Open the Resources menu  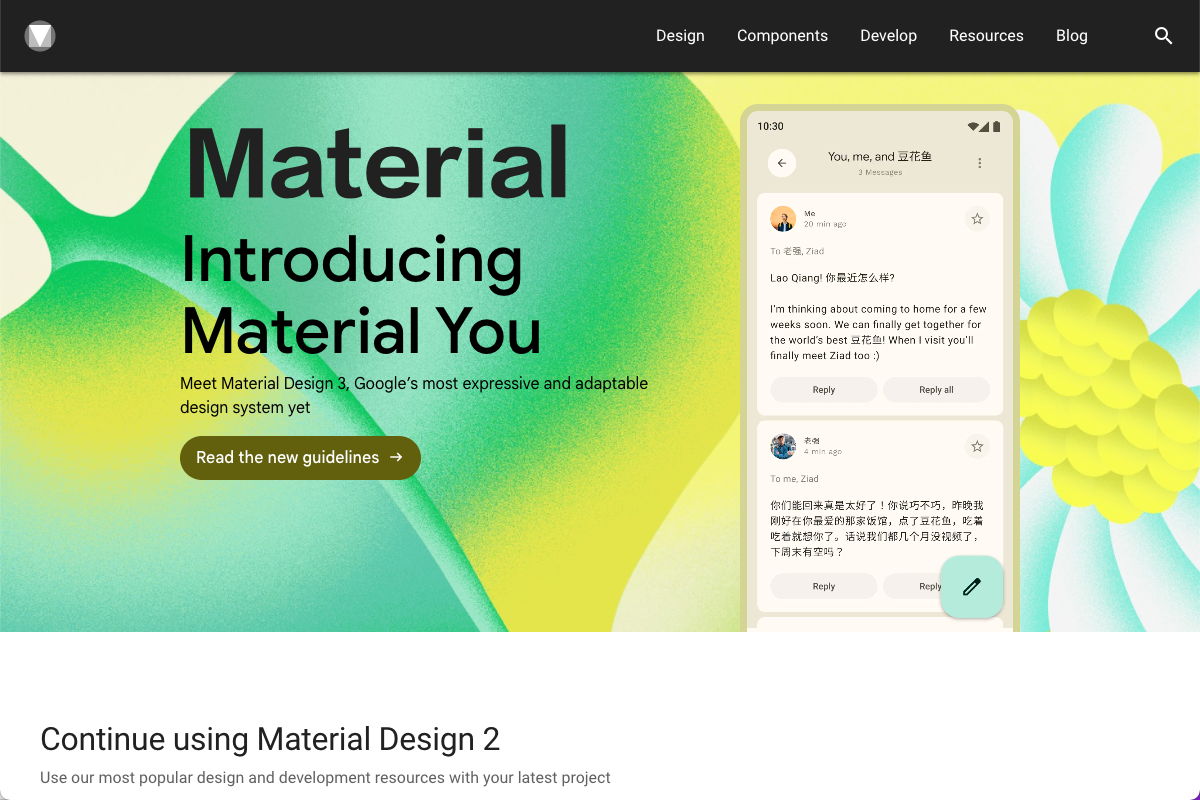(986, 36)
